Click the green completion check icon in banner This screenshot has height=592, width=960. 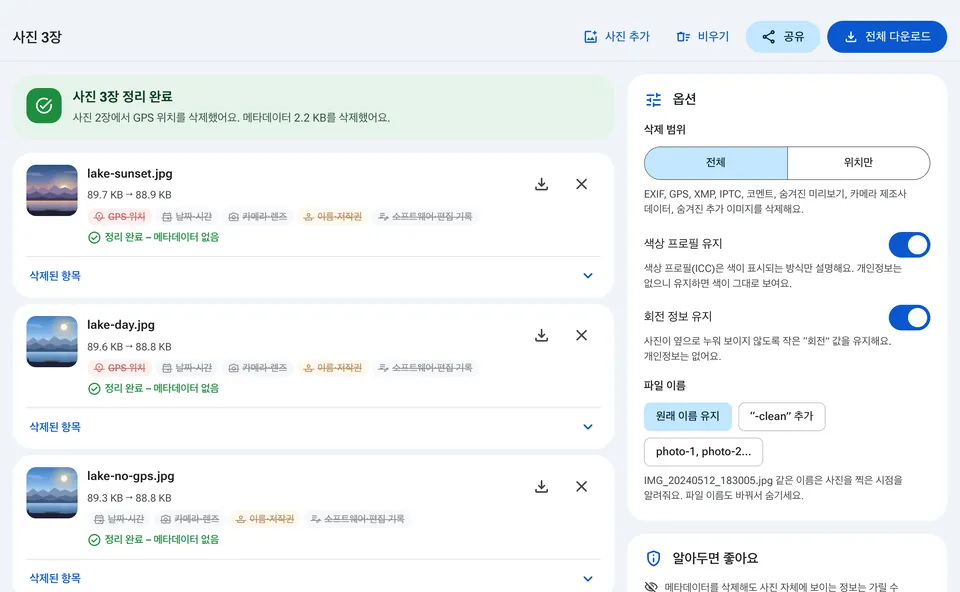44,106
